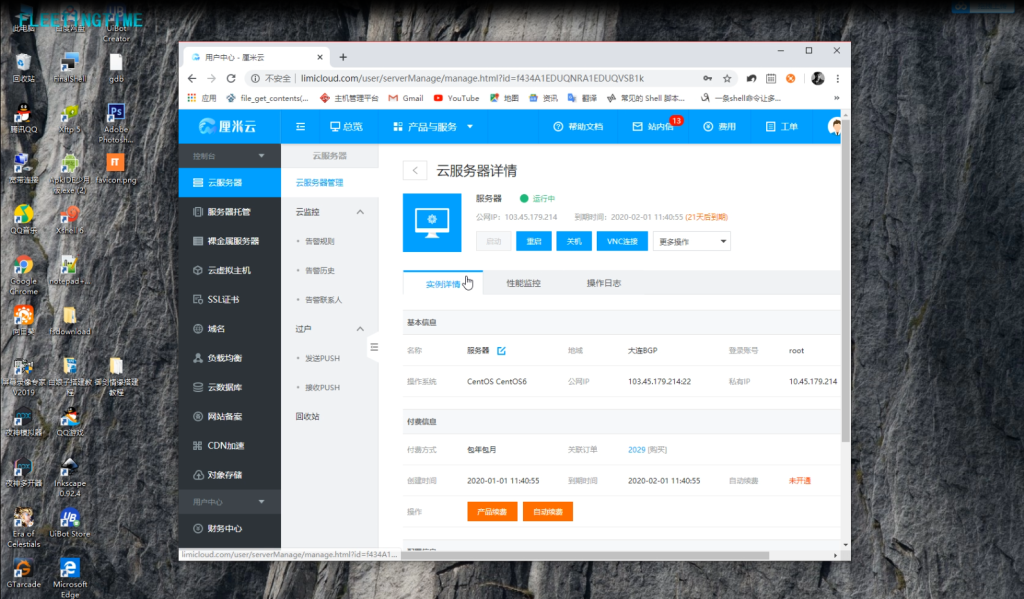Select 对象存储 in left sidebar

point(230,475)
